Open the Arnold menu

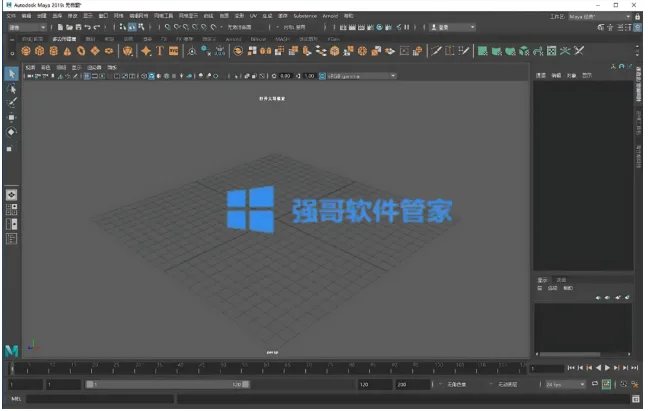[x=330, y=16]
